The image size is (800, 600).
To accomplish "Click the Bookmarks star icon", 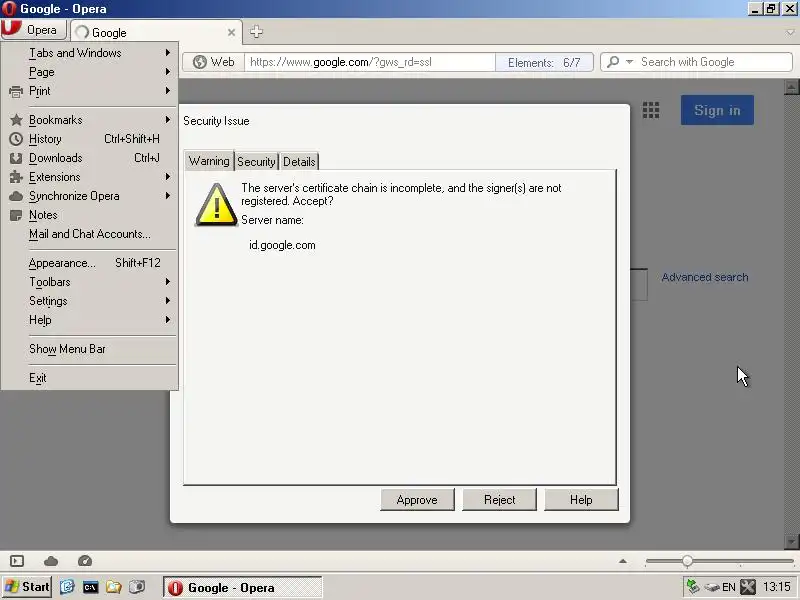I will pyautogui.click(x=16, y=120).
